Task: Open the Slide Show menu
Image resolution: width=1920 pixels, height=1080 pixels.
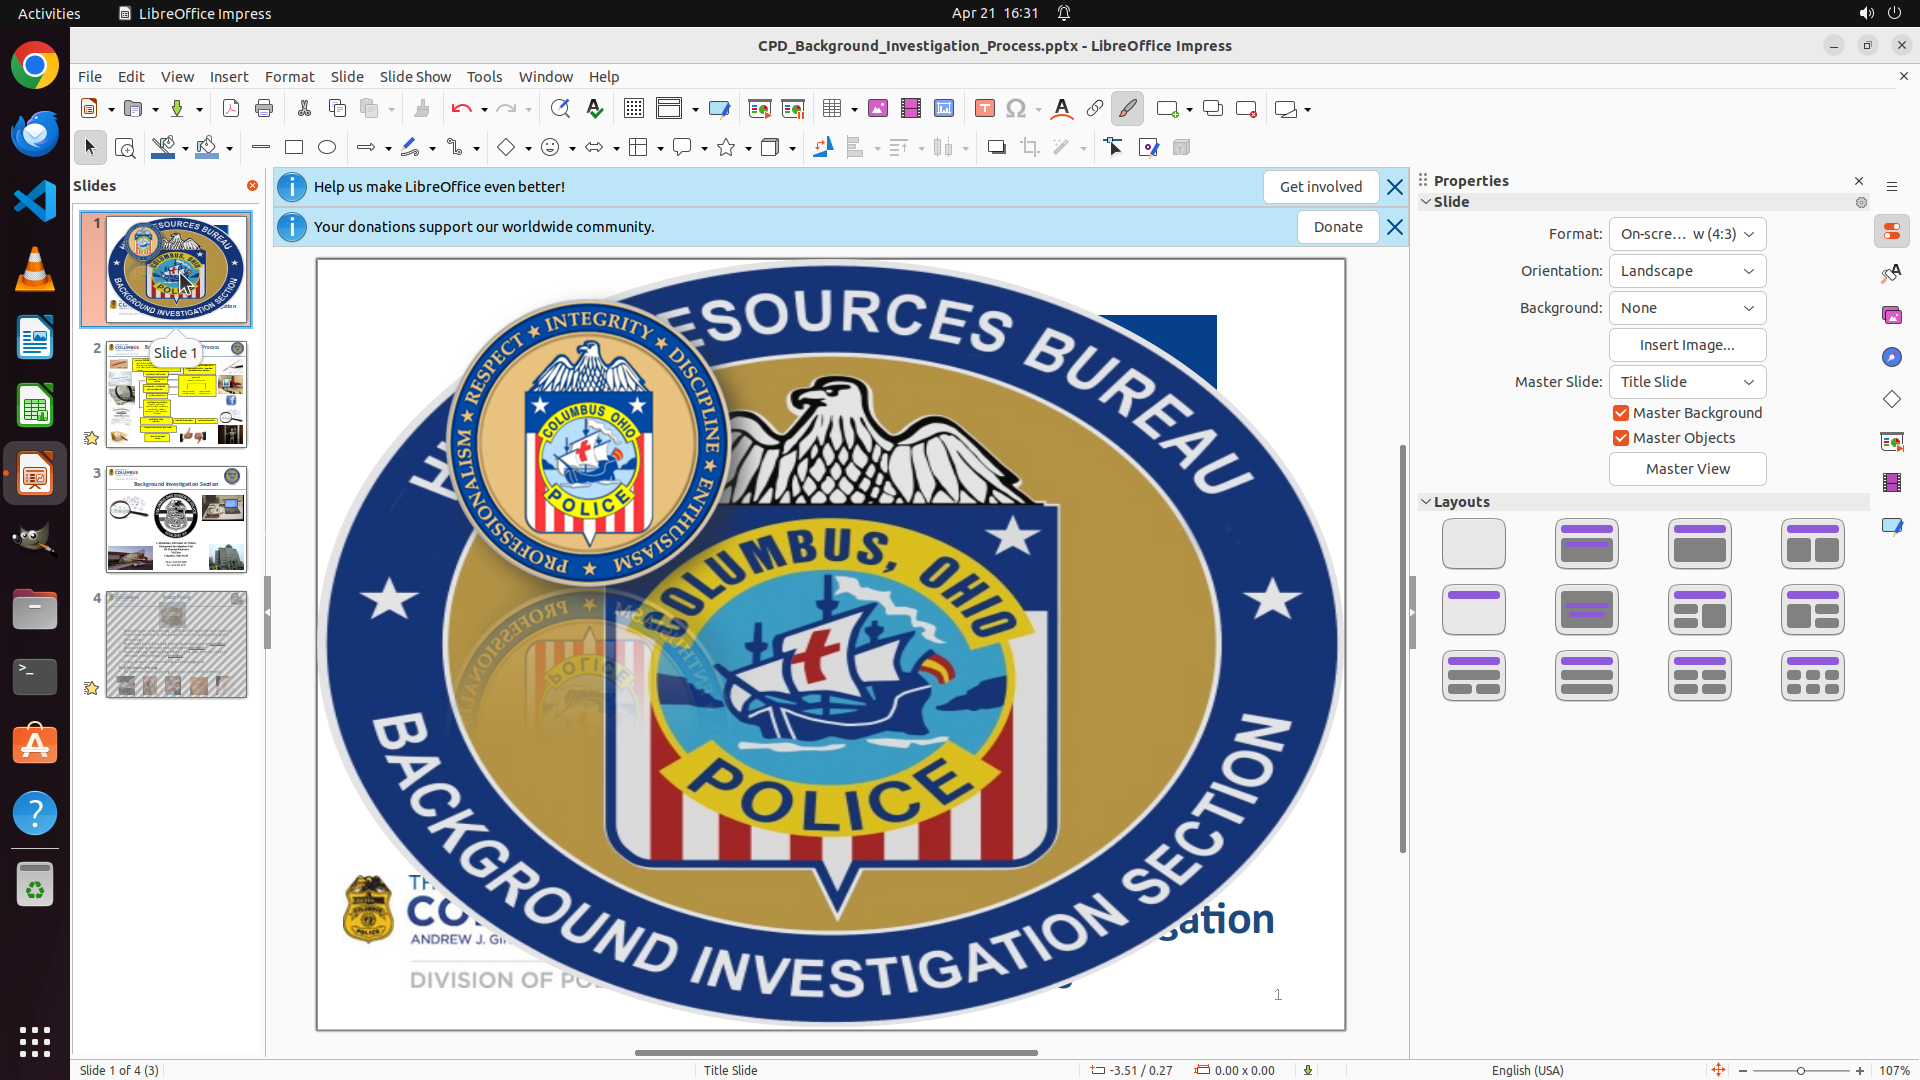Action: (414, 77)
